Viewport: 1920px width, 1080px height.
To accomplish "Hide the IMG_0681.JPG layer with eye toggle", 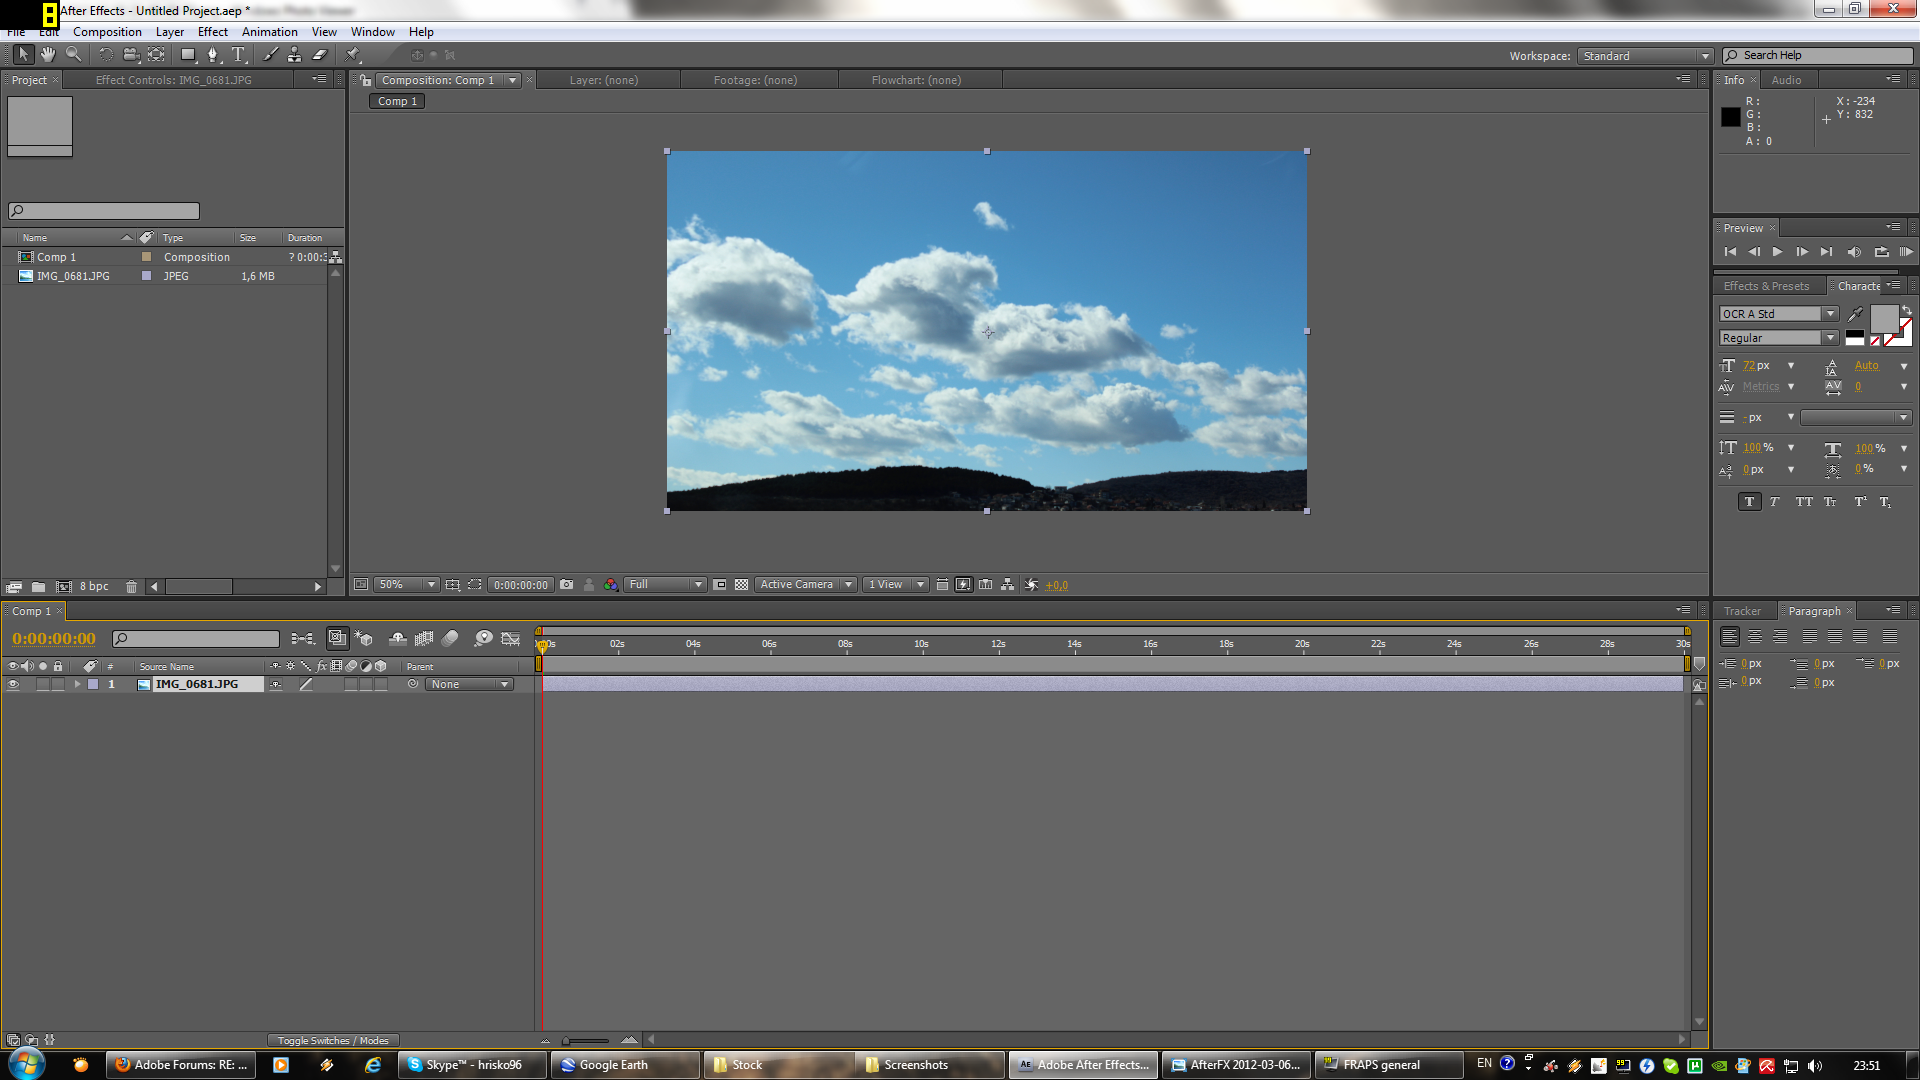I will [13, 685].
